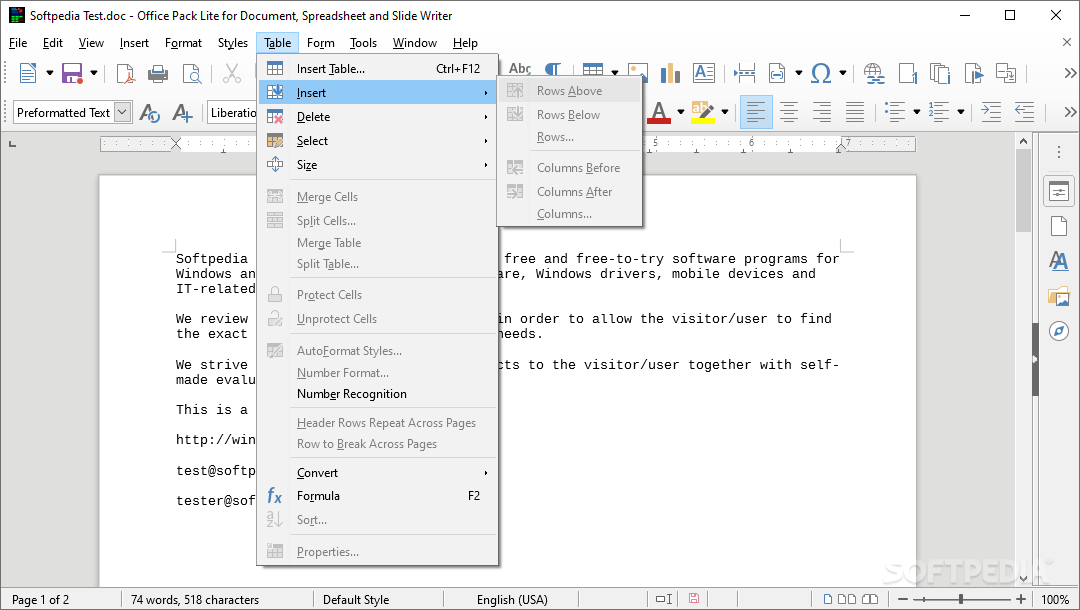
Task: Increase indent icon in formatting bar
Action: click(991, 112)
